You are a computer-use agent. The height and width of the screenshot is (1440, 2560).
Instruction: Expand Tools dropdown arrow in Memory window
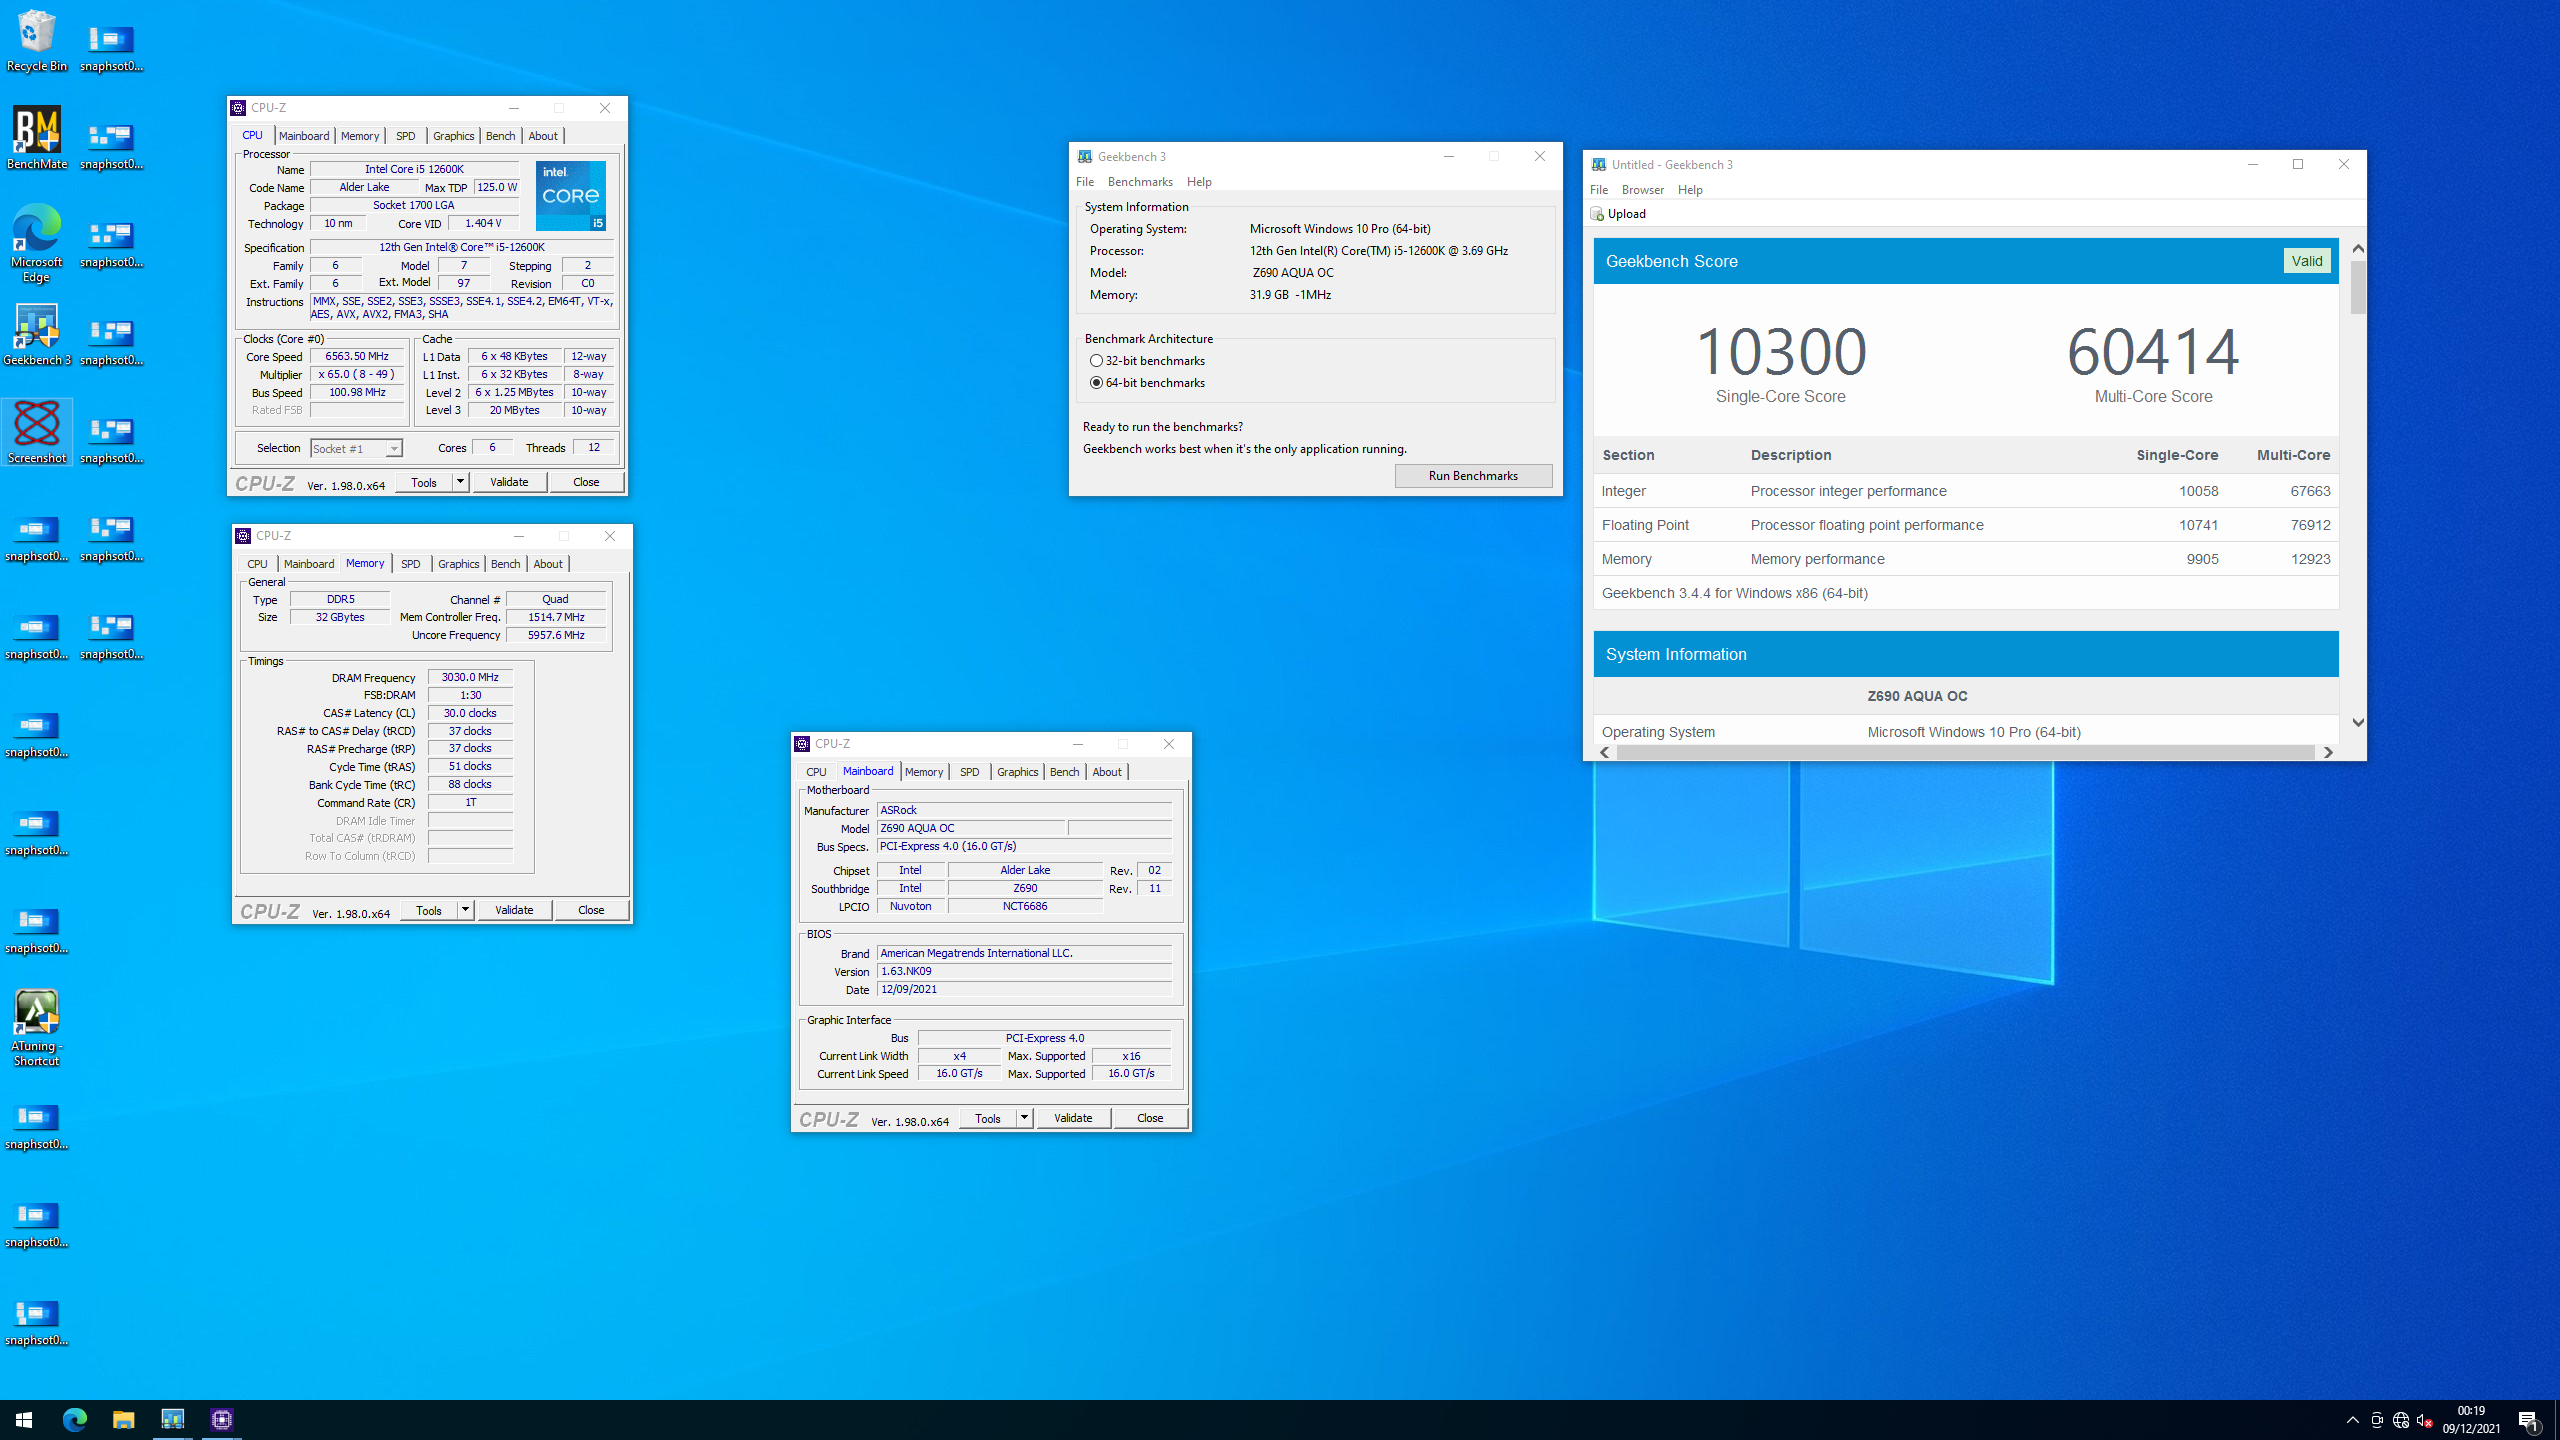click(x=465, y=910)
